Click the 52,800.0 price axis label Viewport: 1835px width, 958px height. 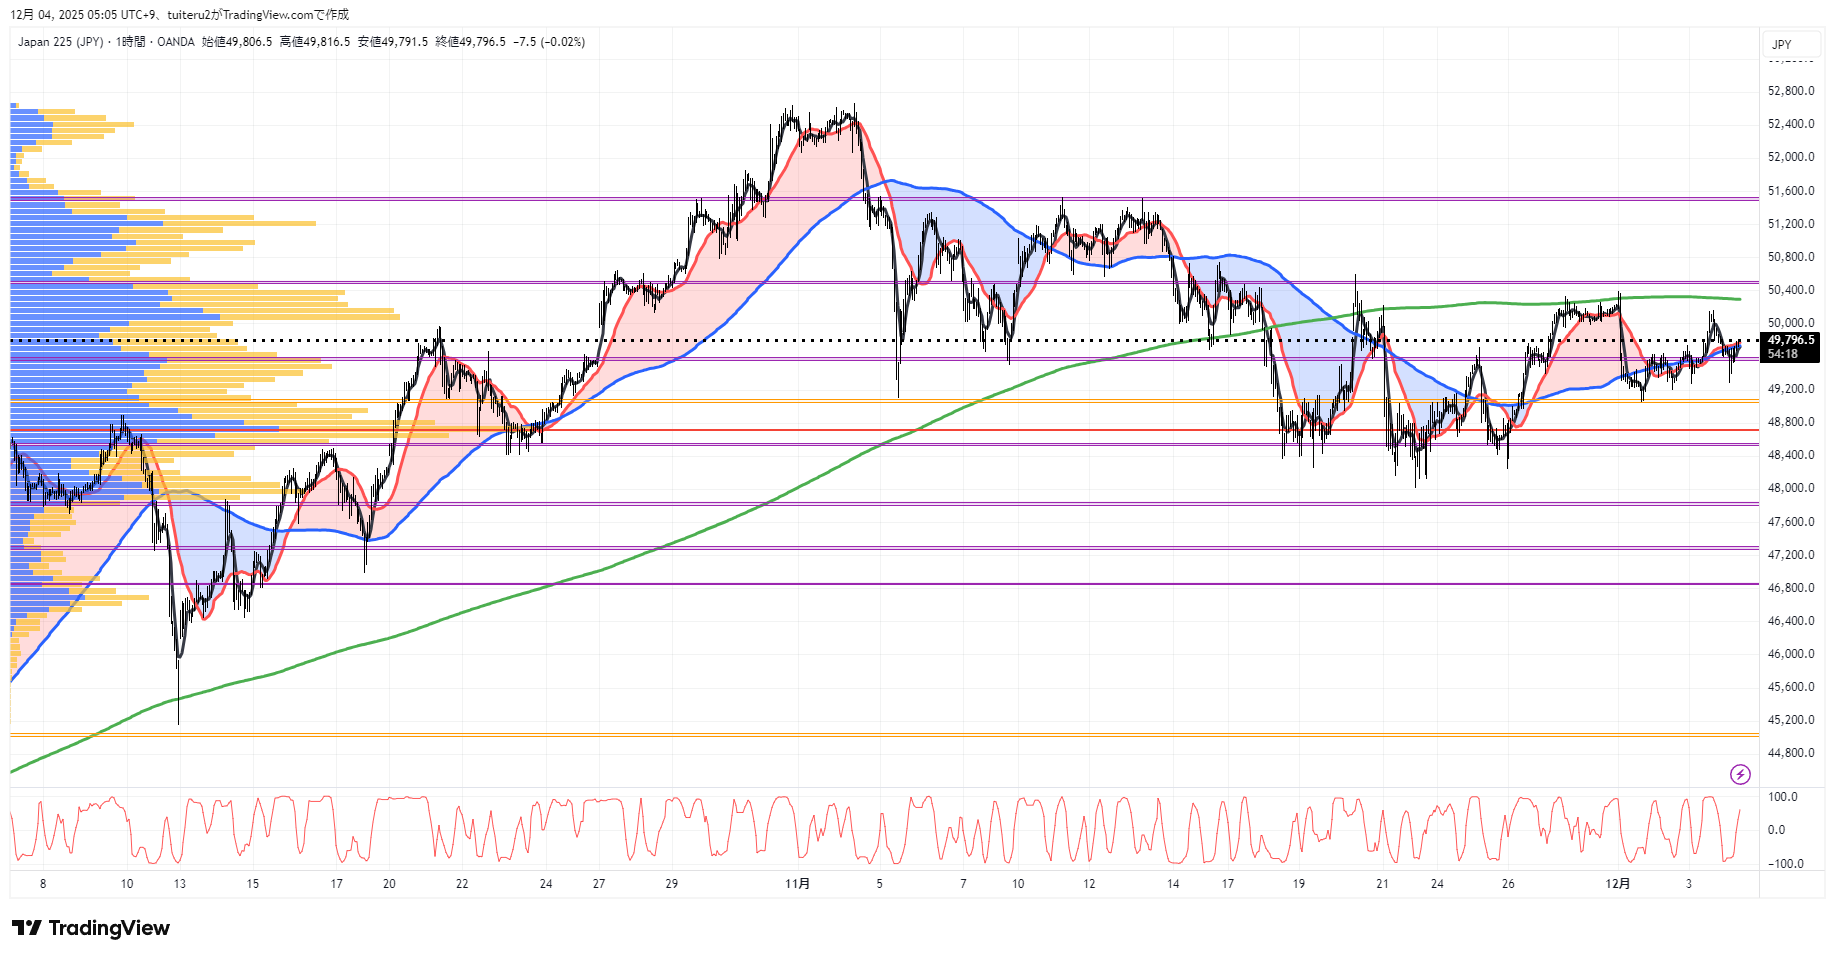tap(1791, 91)
